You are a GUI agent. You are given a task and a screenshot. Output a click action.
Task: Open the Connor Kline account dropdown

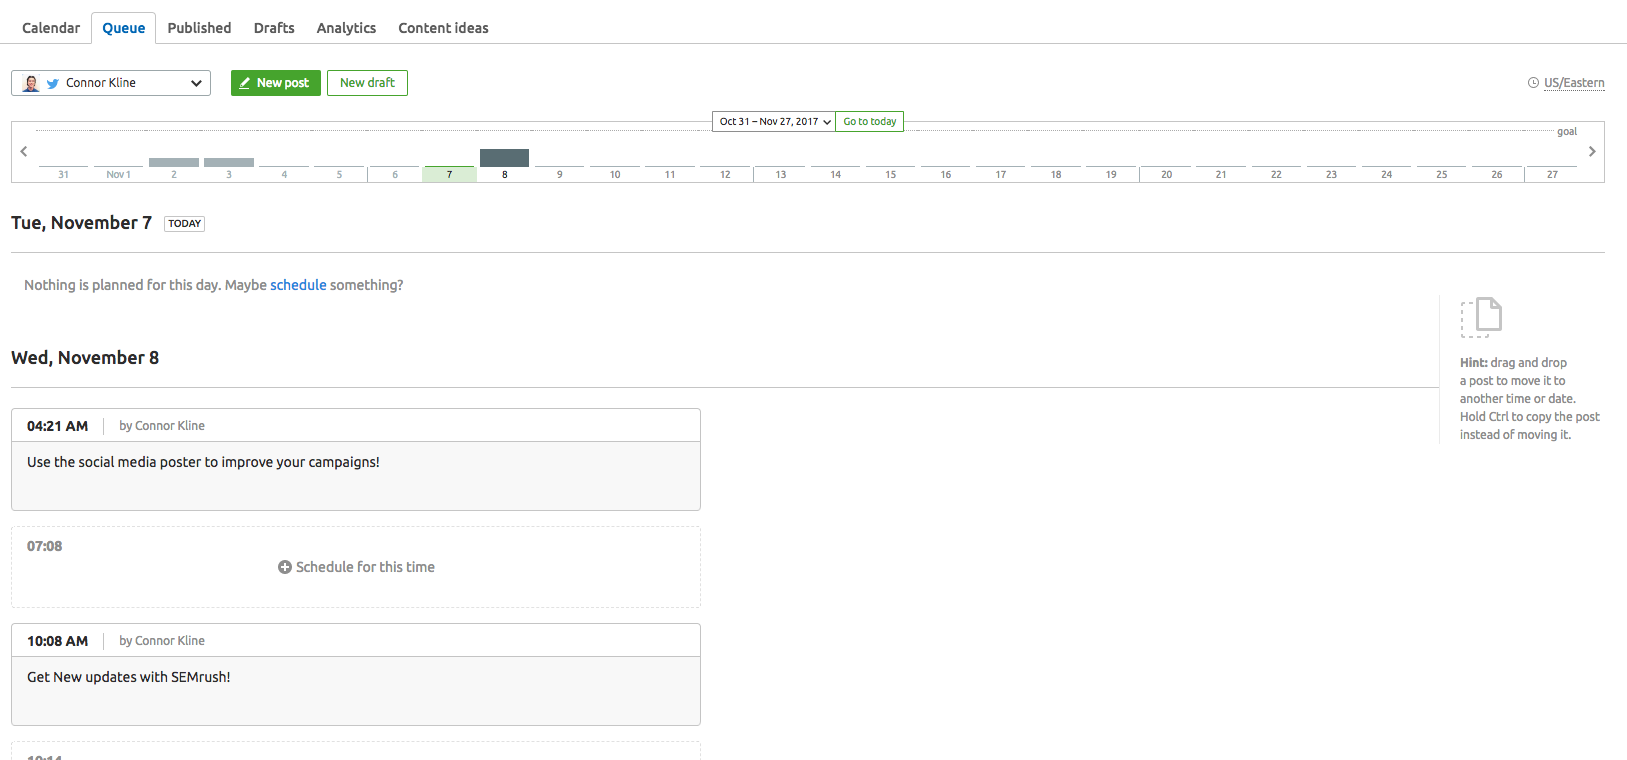(111, 83)
